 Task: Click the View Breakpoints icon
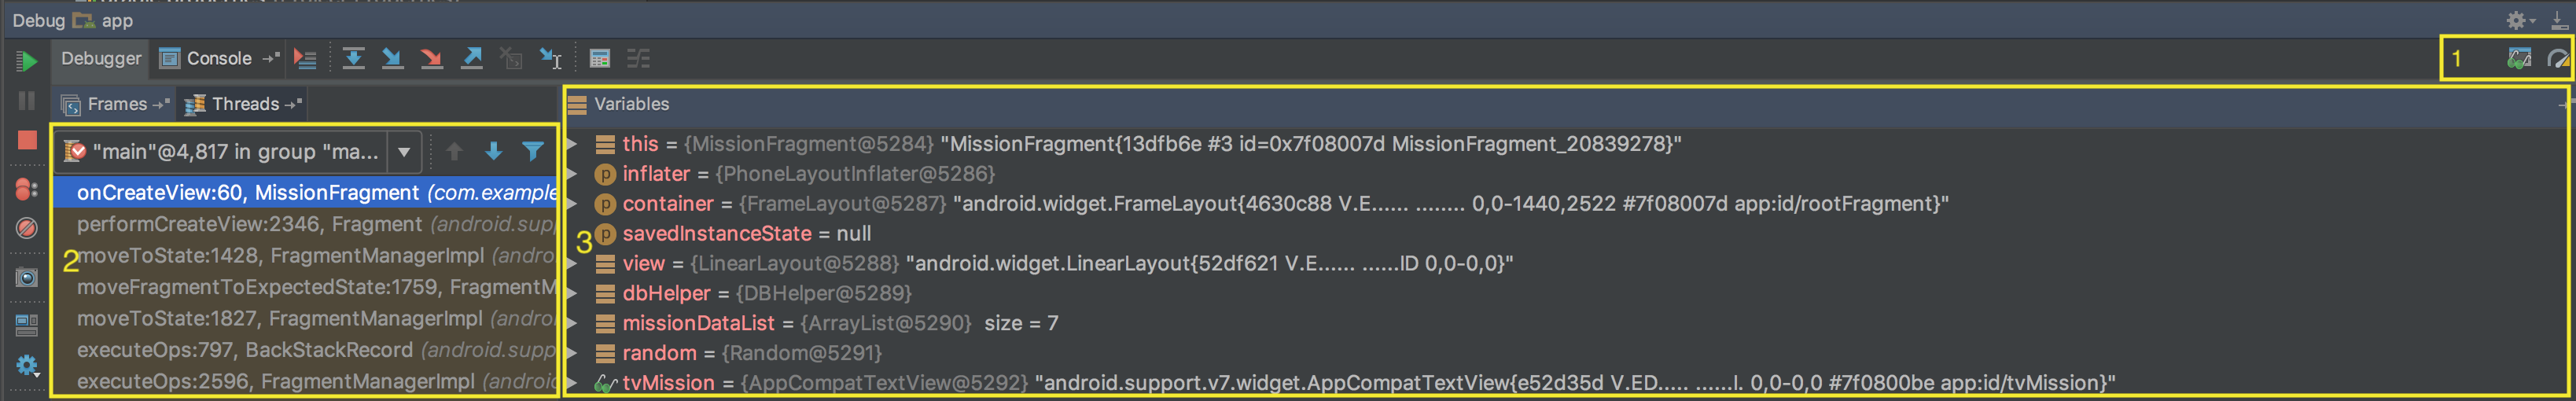pos(27,189)
